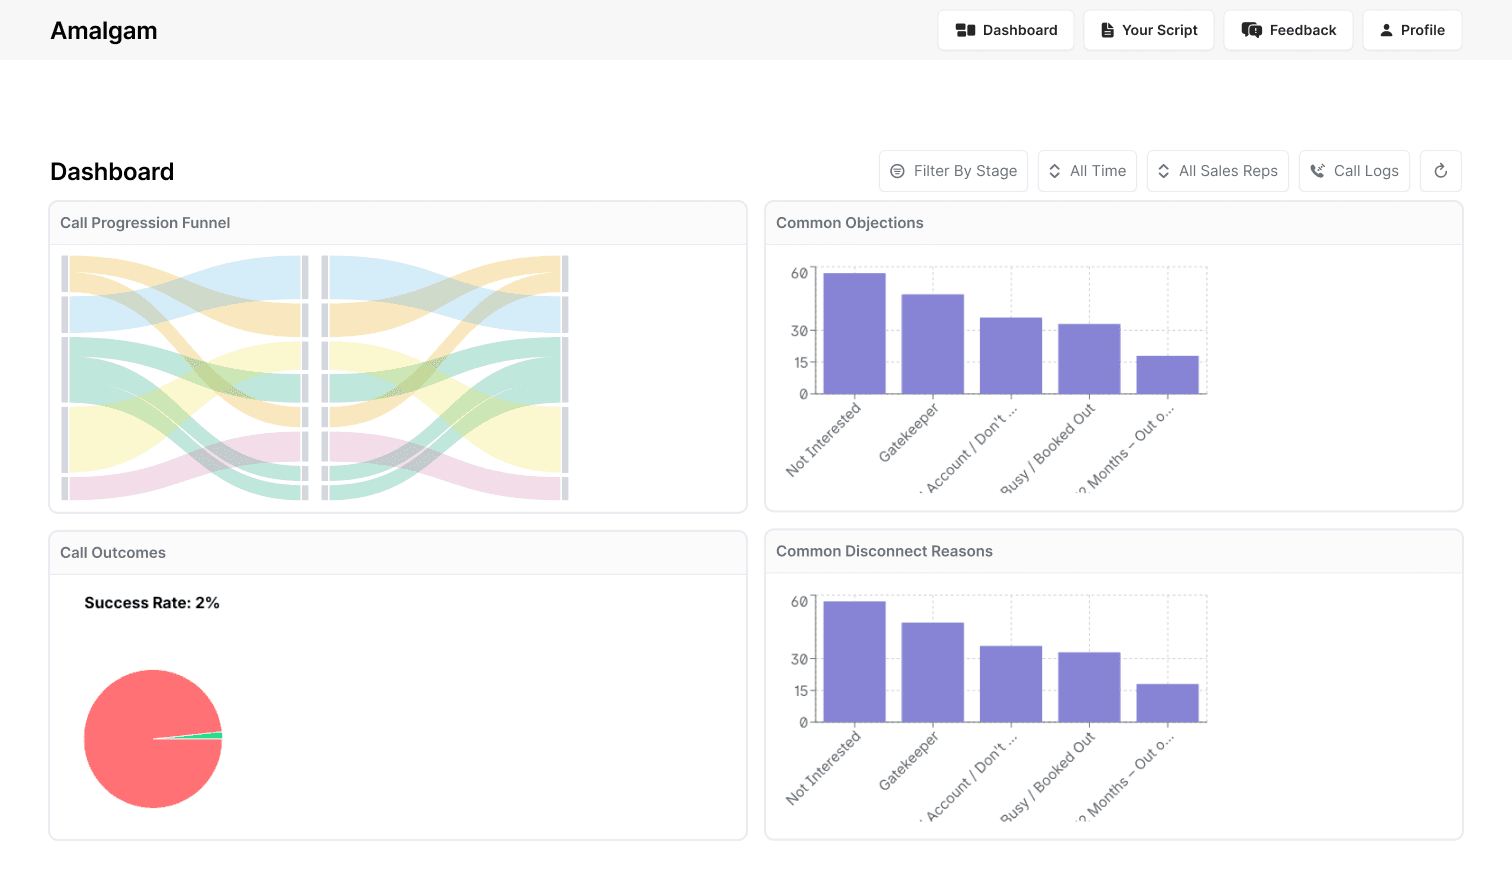
Task: Open the Profile page
Action: coord(1412,30)
